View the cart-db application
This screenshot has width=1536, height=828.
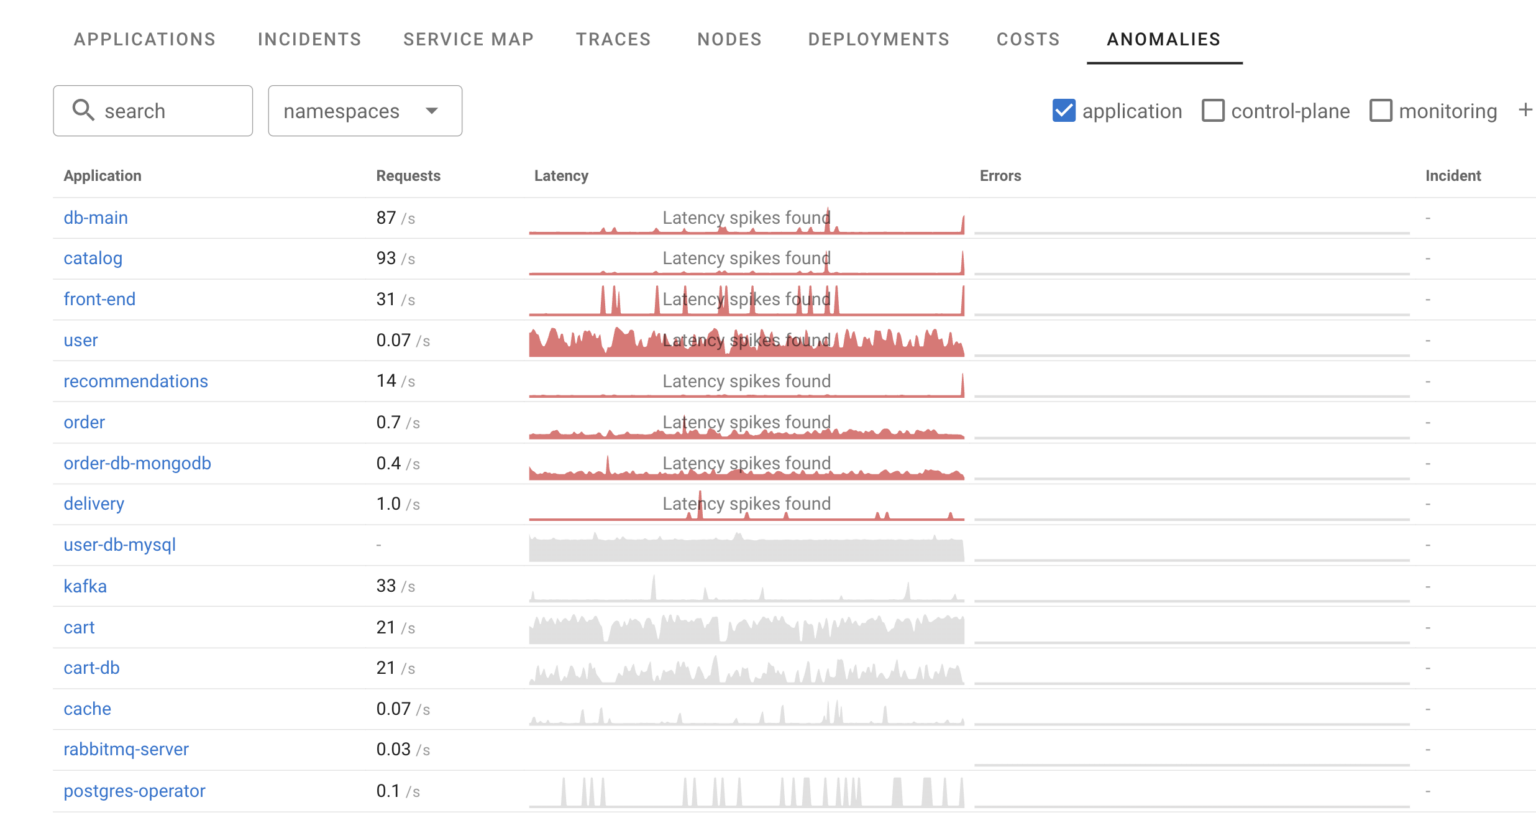(92, 667)
